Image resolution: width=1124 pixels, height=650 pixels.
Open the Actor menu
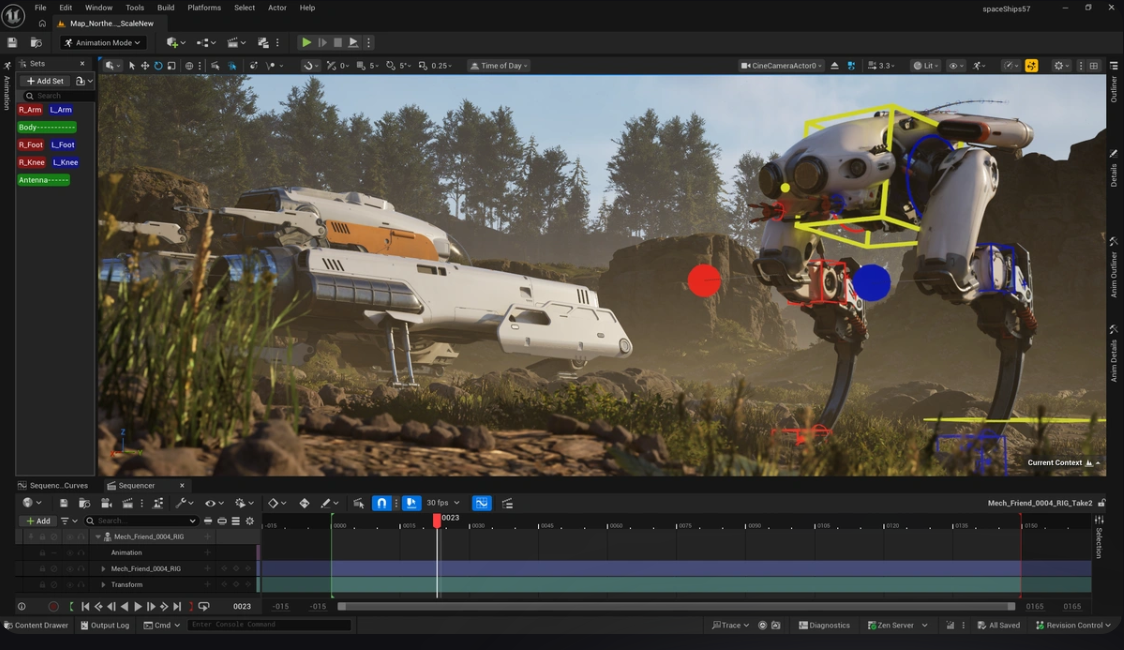(277, 8)
